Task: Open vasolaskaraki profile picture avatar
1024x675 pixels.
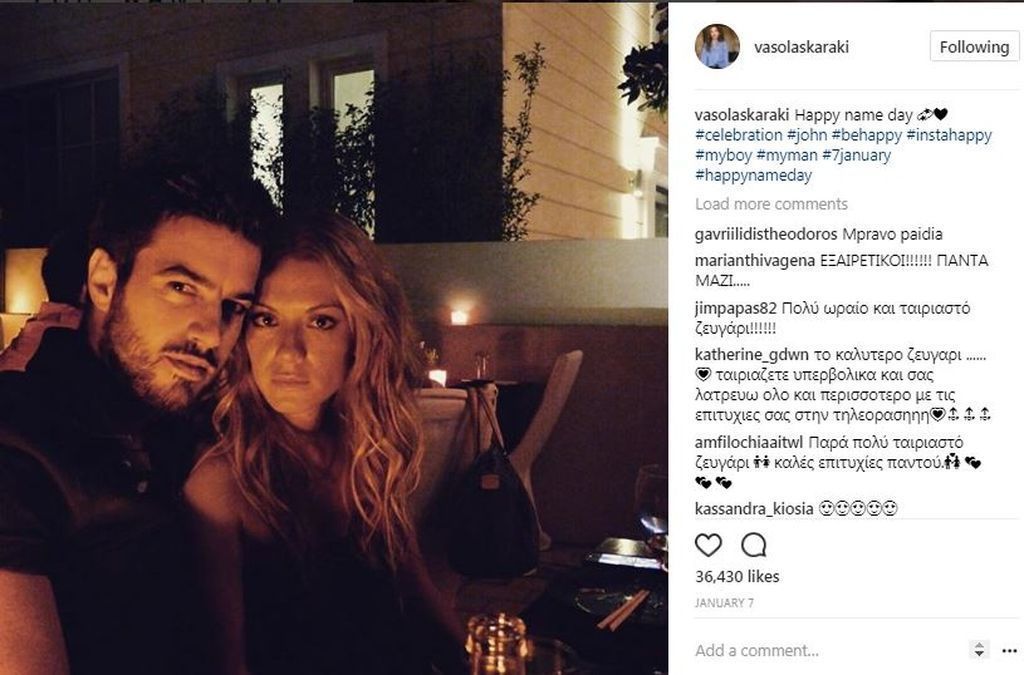Action: point(717,46)
